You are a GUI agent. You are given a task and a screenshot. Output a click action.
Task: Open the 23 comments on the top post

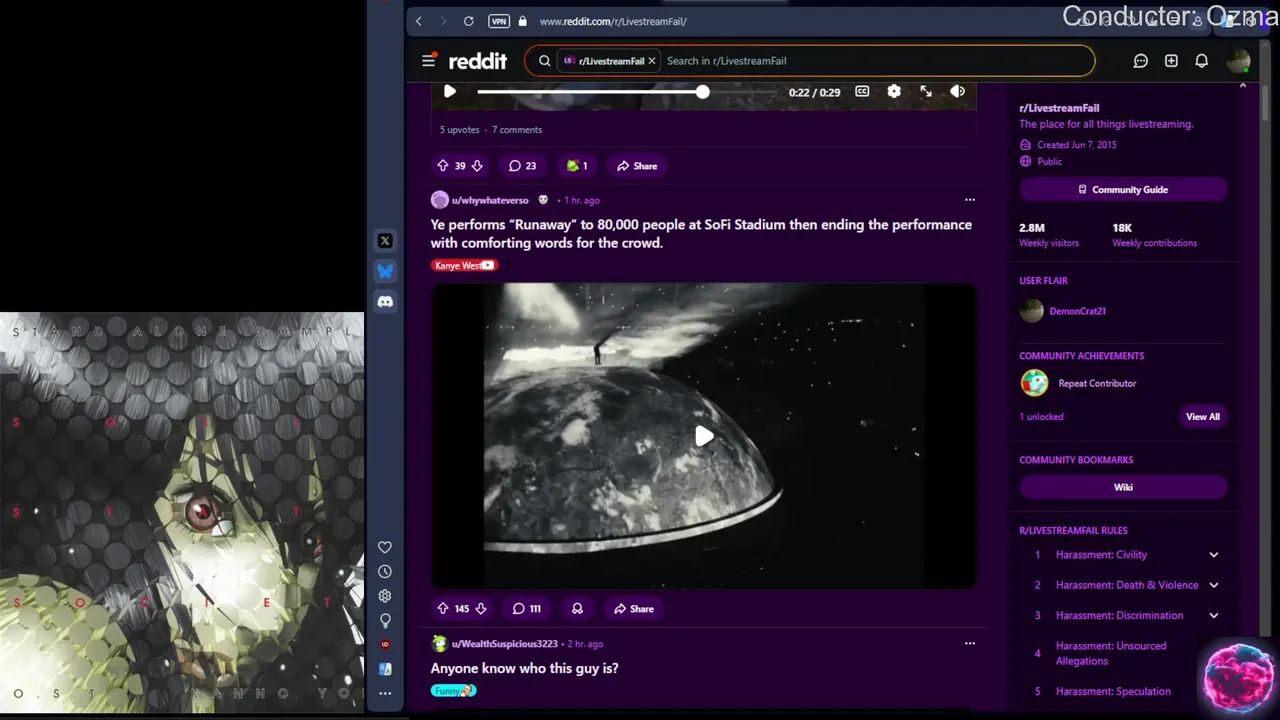pos(522,166)
